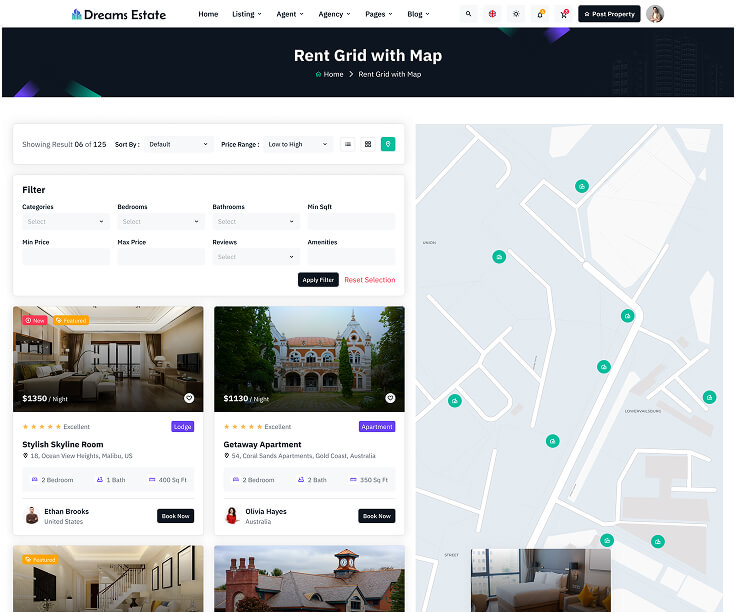
Task: Open the Stylish Skyline Room title
Action: tap(63, 444)
